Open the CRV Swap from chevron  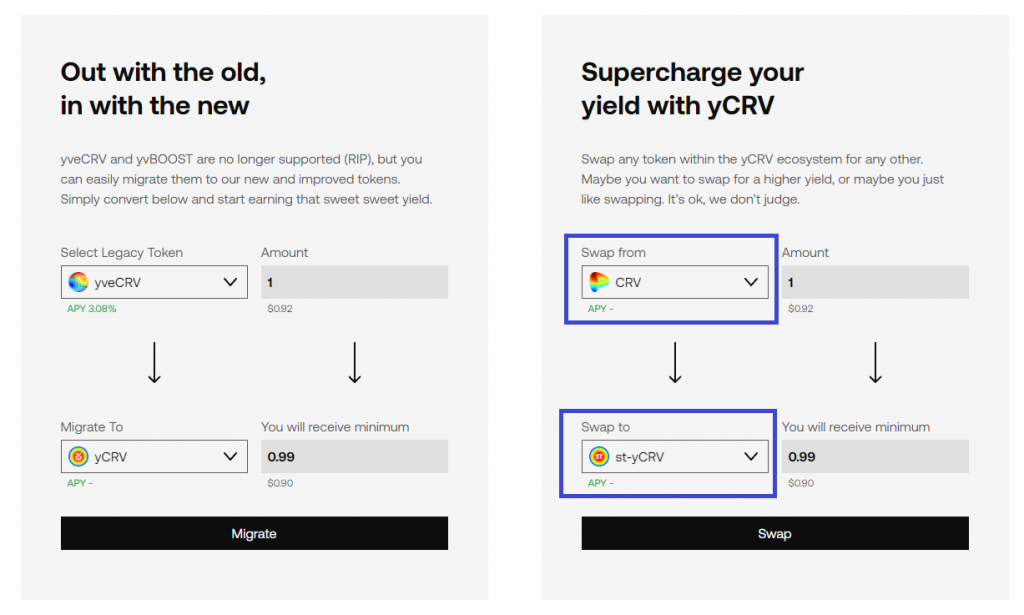point(751,282)
